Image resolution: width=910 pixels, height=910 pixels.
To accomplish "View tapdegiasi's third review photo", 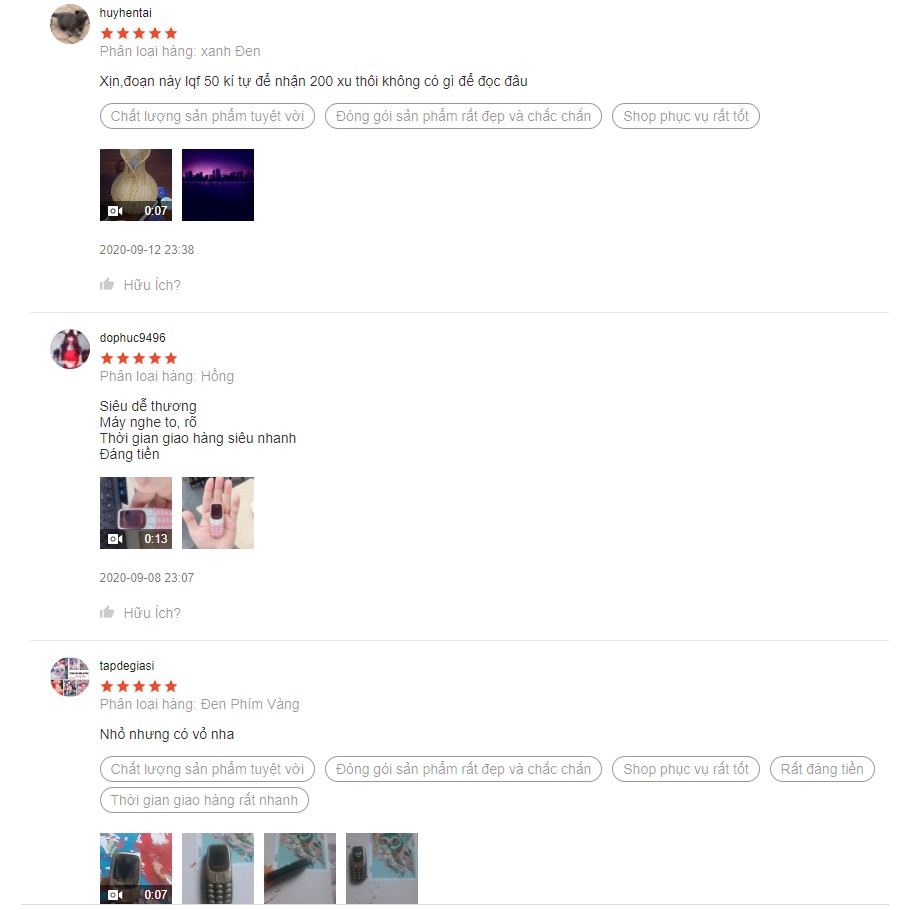I will coord(300,869).
